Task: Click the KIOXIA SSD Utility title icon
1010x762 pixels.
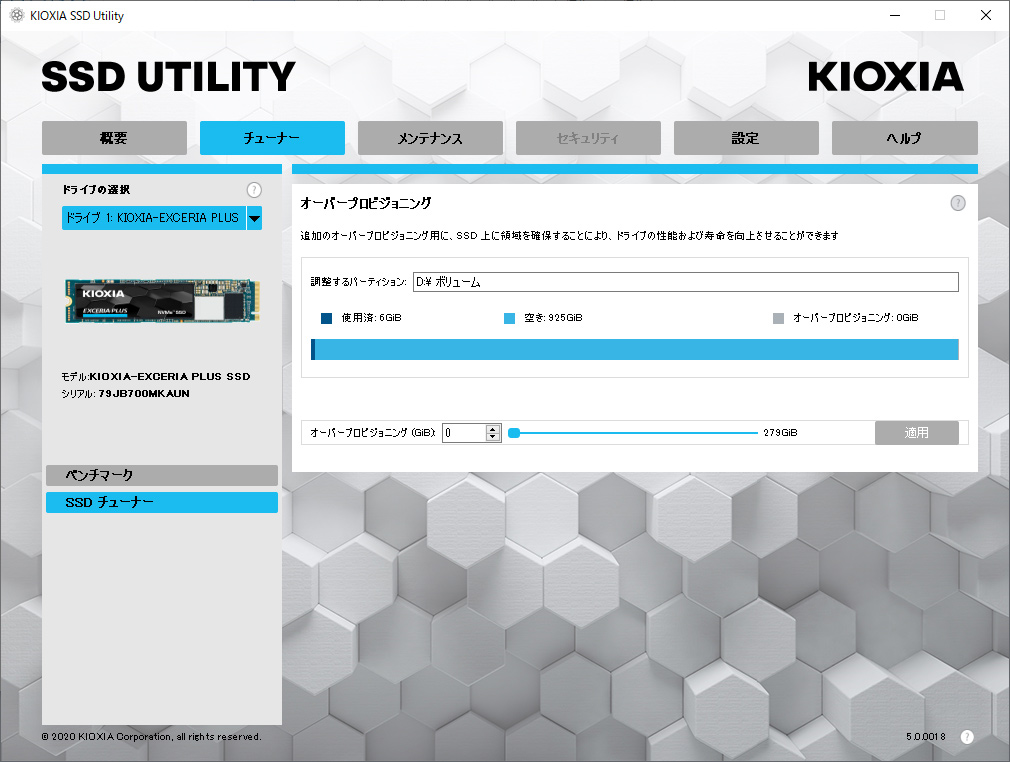Action: (17, 15)
